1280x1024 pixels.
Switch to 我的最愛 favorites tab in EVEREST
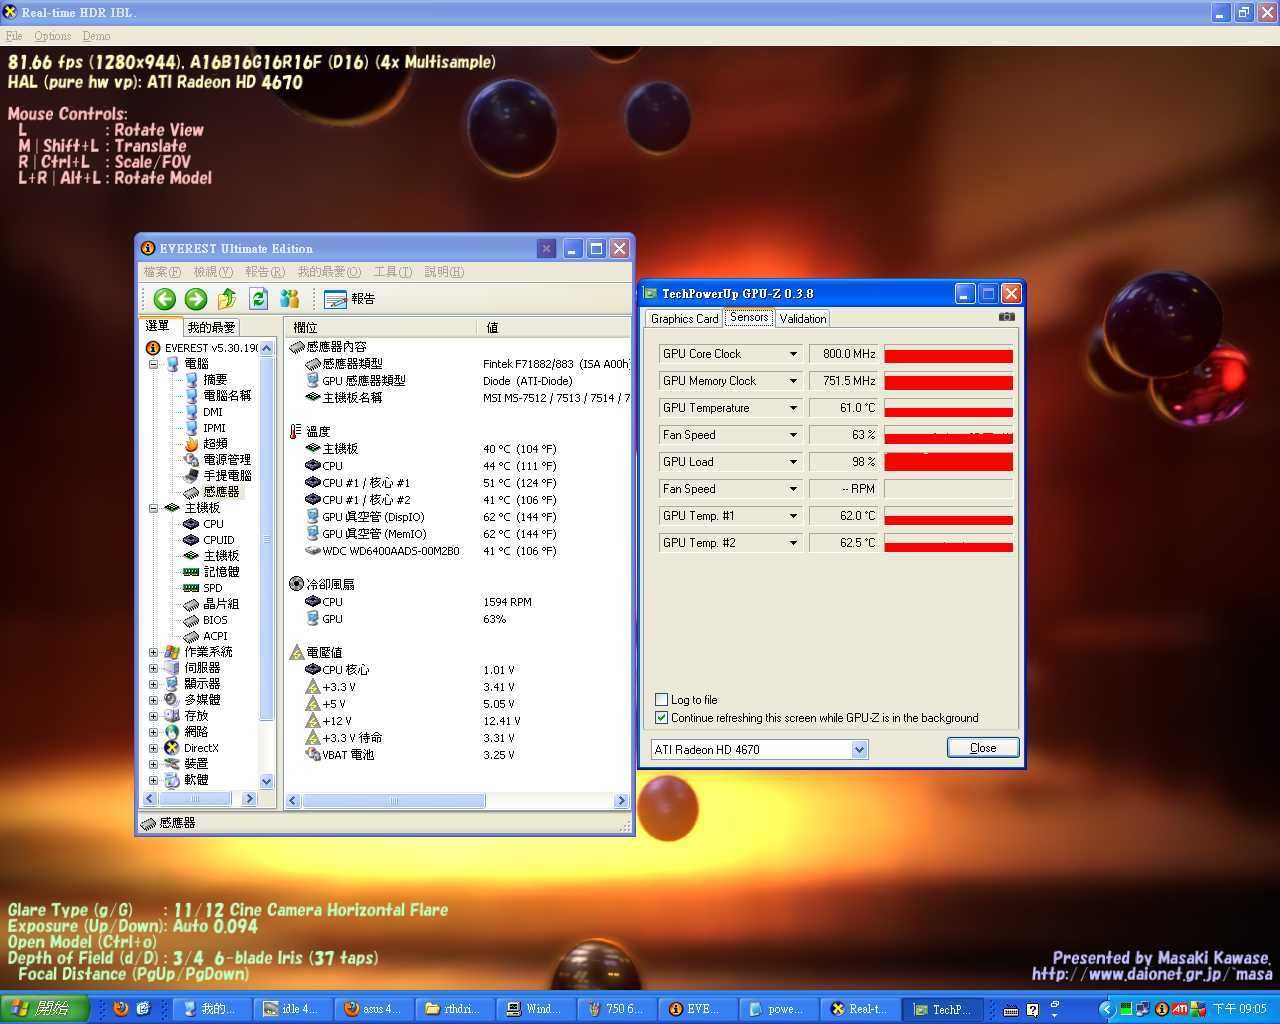click(211, 327)
